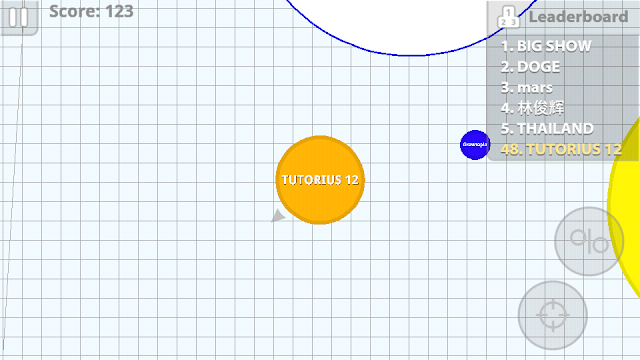Select the orange TUTORIUS 12 player cell
This screenshot has height=360, width=640.
coord(320,180)
